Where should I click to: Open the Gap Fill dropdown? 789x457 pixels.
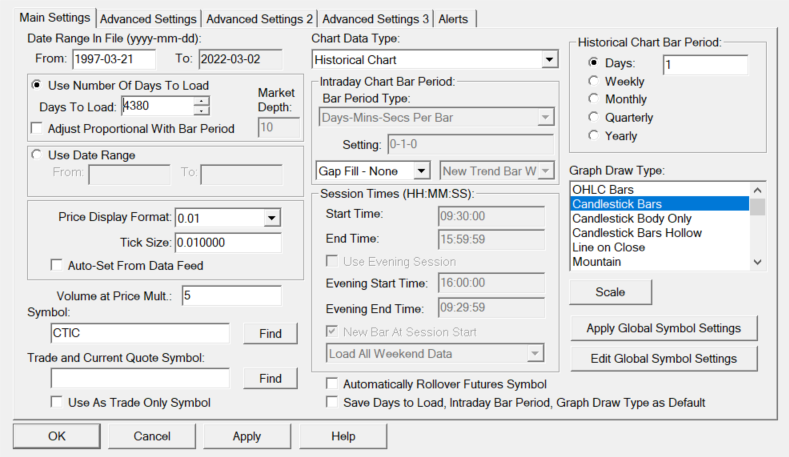tap(421, 171)
